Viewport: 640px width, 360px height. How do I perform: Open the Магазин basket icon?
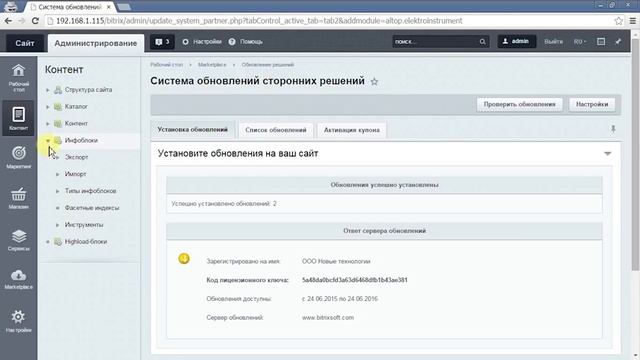(x=18, y=198)
